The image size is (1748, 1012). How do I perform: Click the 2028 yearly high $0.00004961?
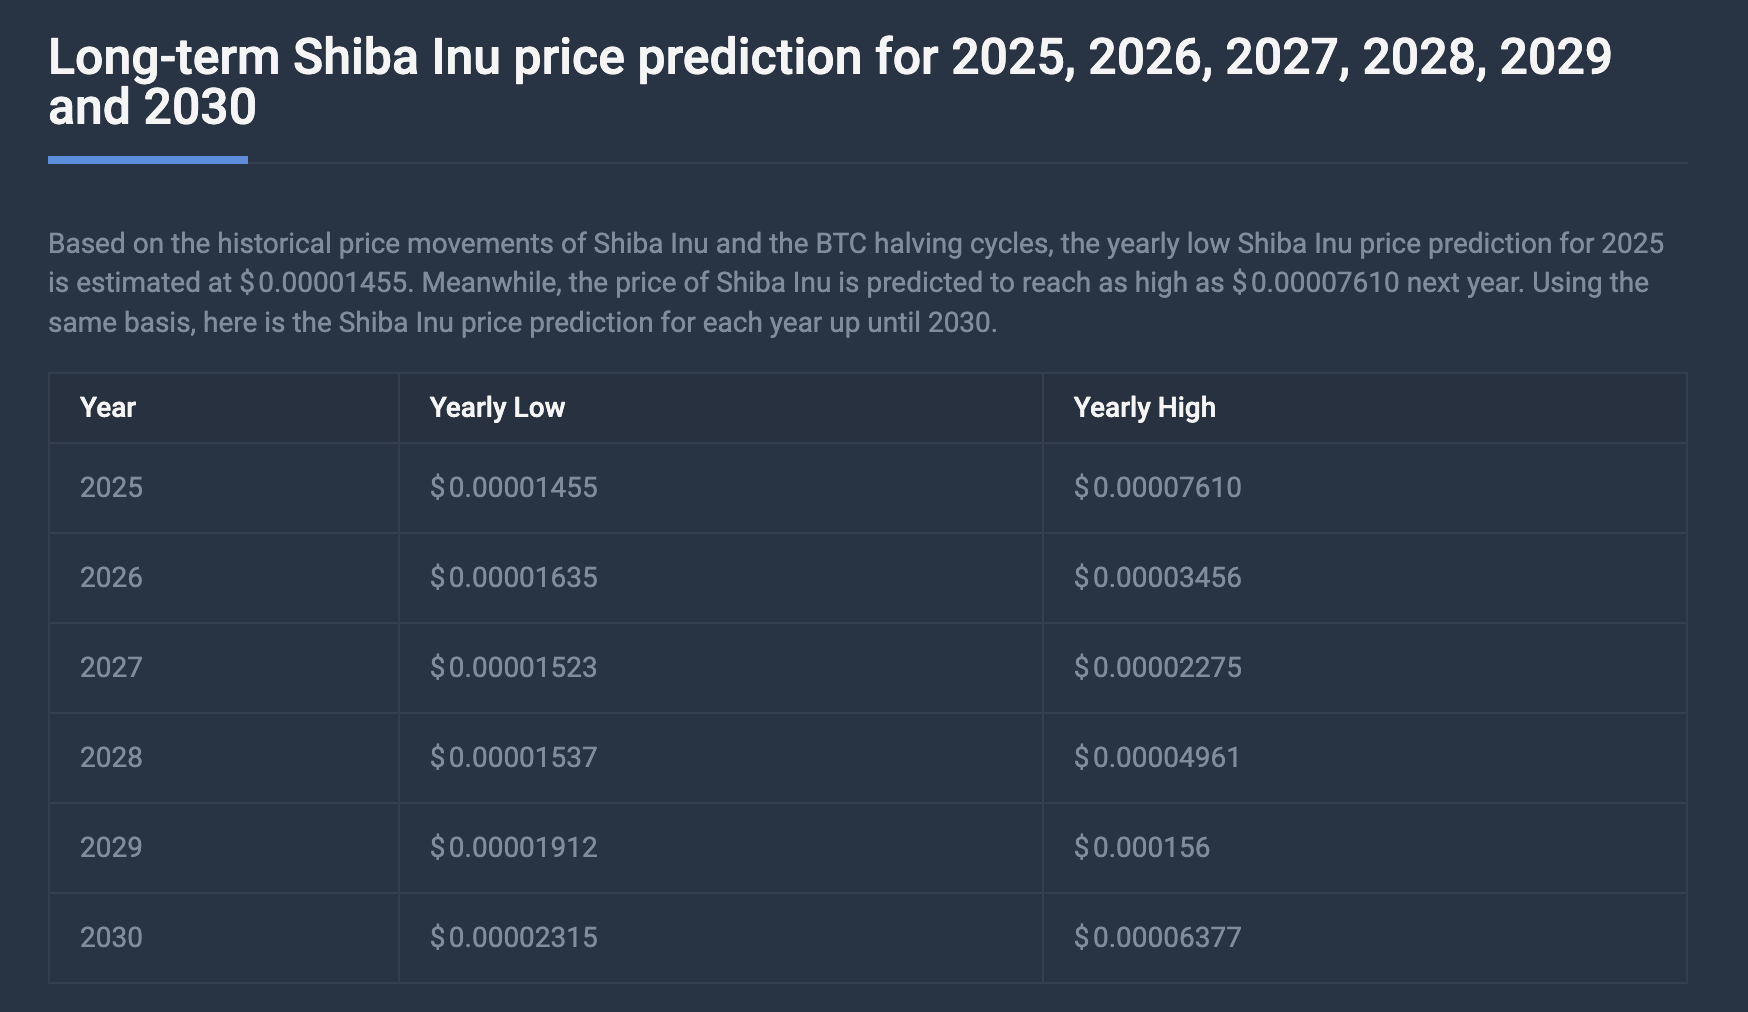coord(1158,758)
